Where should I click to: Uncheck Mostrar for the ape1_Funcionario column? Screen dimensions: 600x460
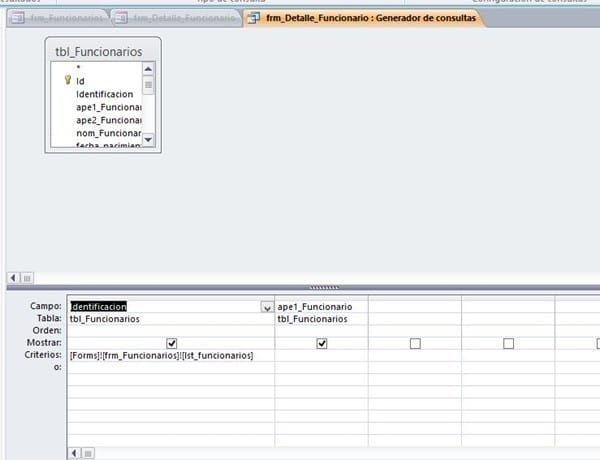[322, 343]
